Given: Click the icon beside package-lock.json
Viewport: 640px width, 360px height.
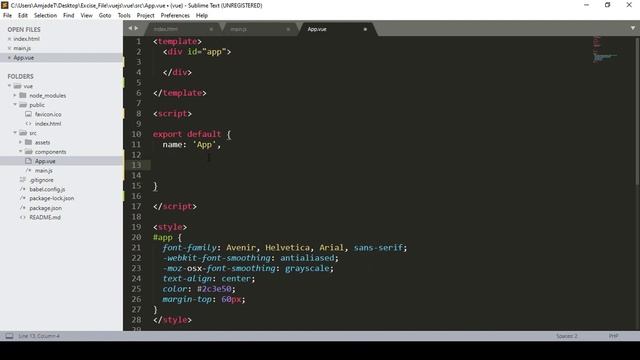Looking at the screenshot, I should (23, 198).
